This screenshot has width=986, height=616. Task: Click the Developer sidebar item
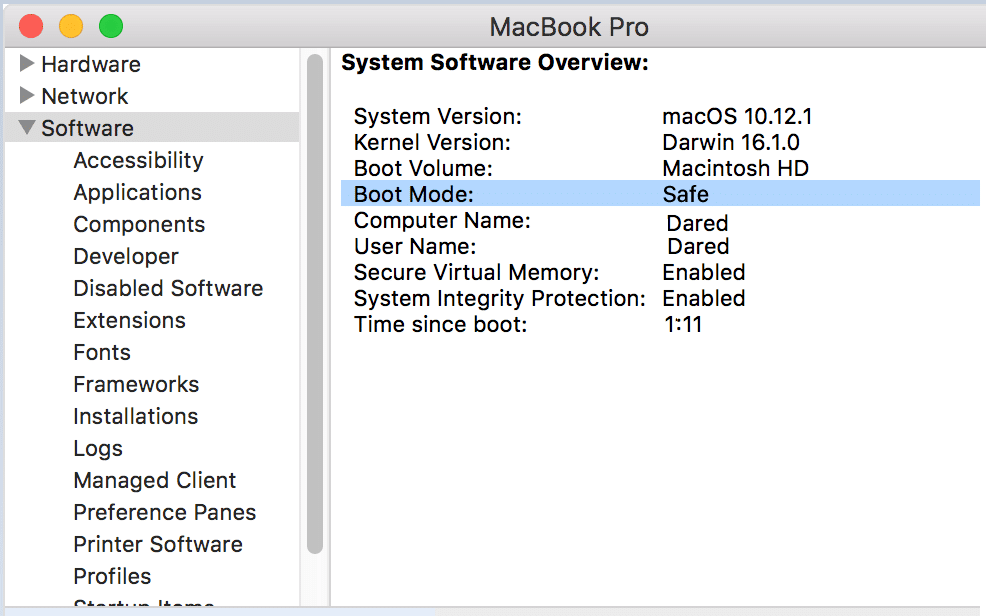pyautogui.click(x=126, y=256)
